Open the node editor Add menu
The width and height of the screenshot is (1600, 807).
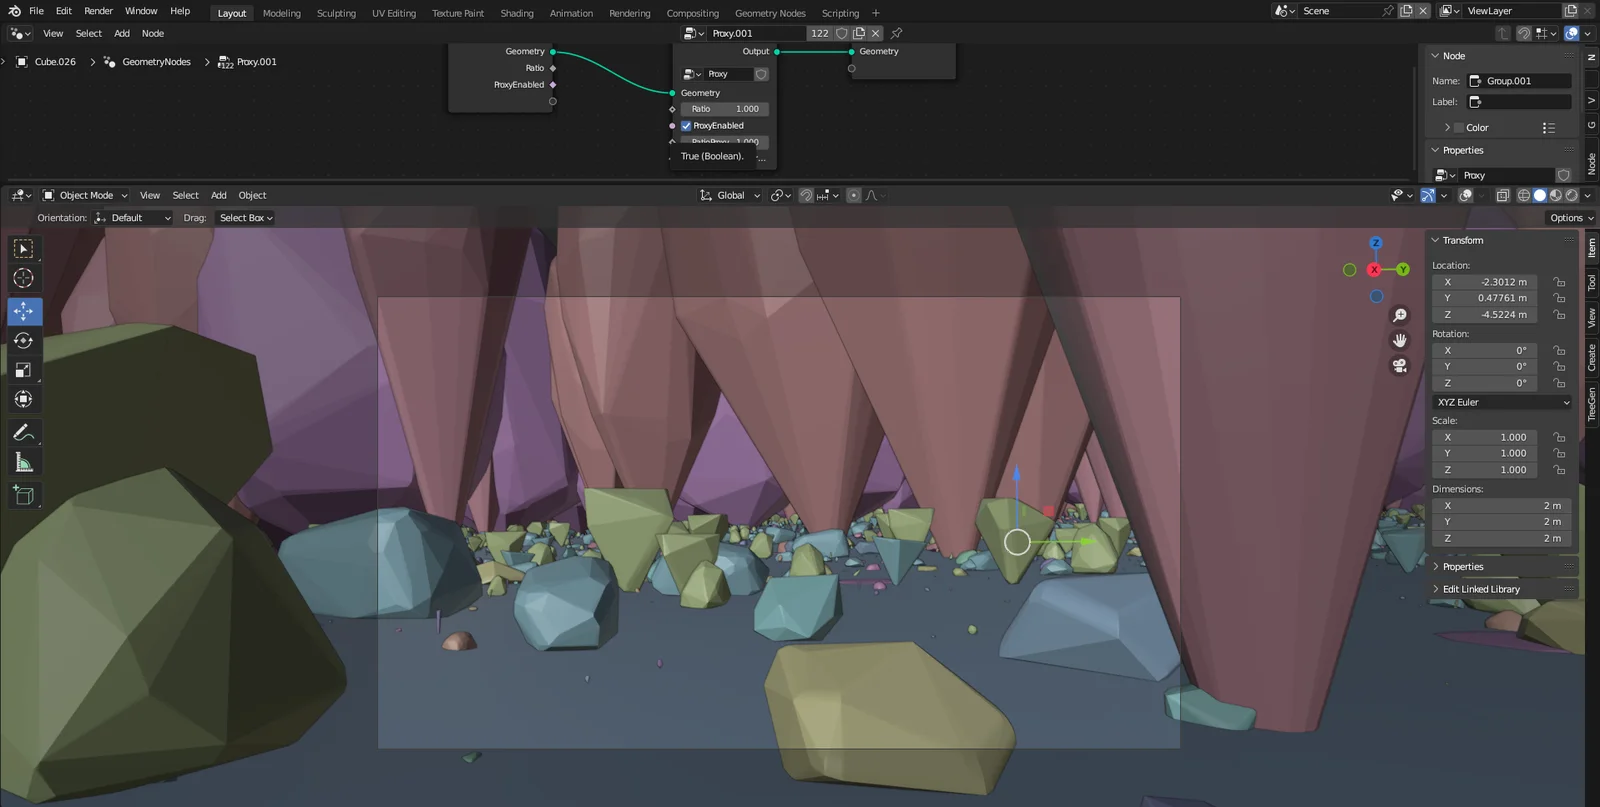122,33
